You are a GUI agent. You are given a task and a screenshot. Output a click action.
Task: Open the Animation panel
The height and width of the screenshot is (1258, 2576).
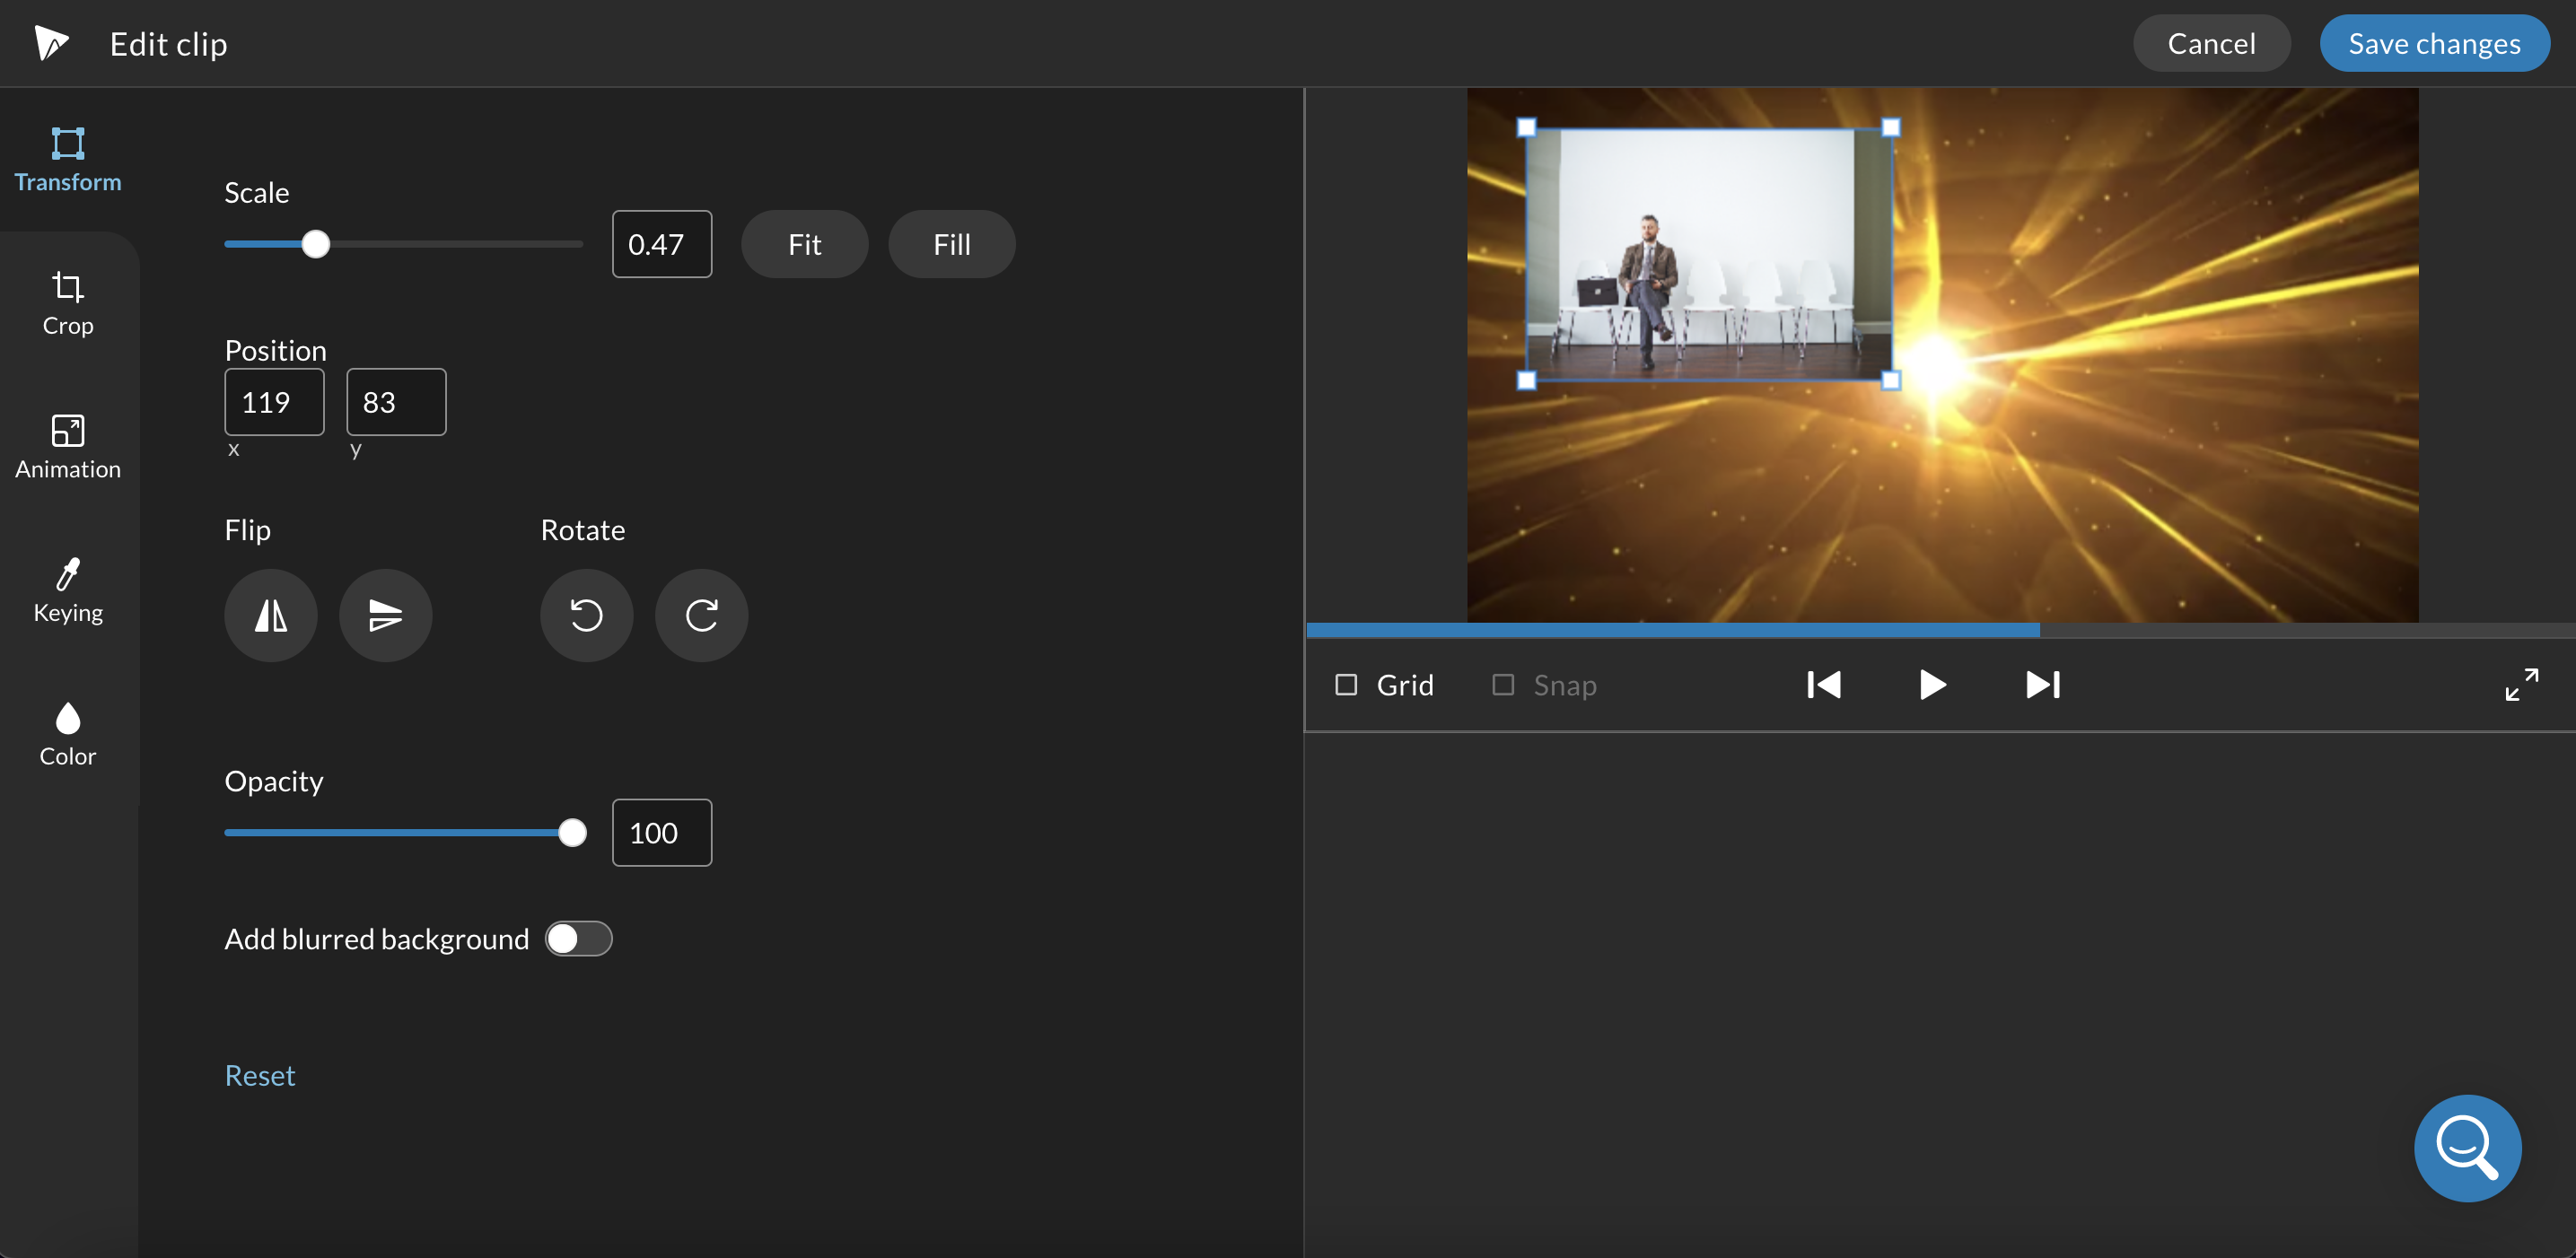pos(66,443)
